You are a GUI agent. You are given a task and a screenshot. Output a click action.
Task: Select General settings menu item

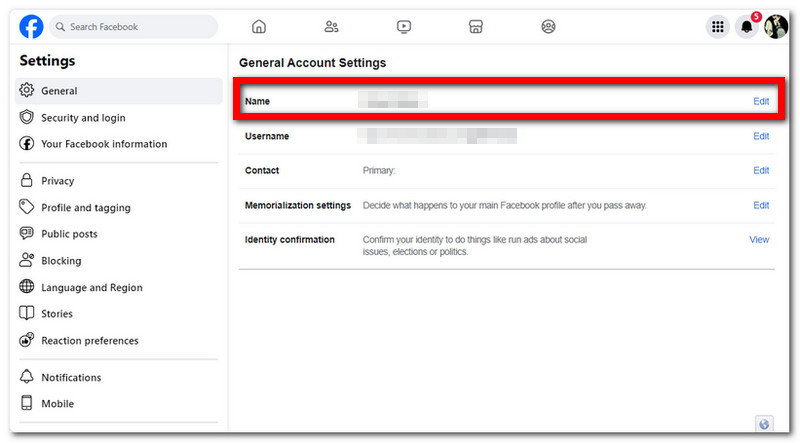[x=119, y=91]
